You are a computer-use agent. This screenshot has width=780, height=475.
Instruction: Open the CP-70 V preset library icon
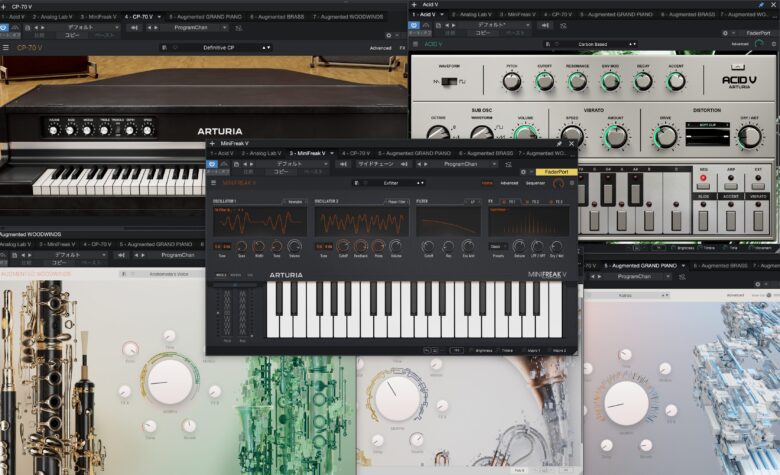point(164,48)
